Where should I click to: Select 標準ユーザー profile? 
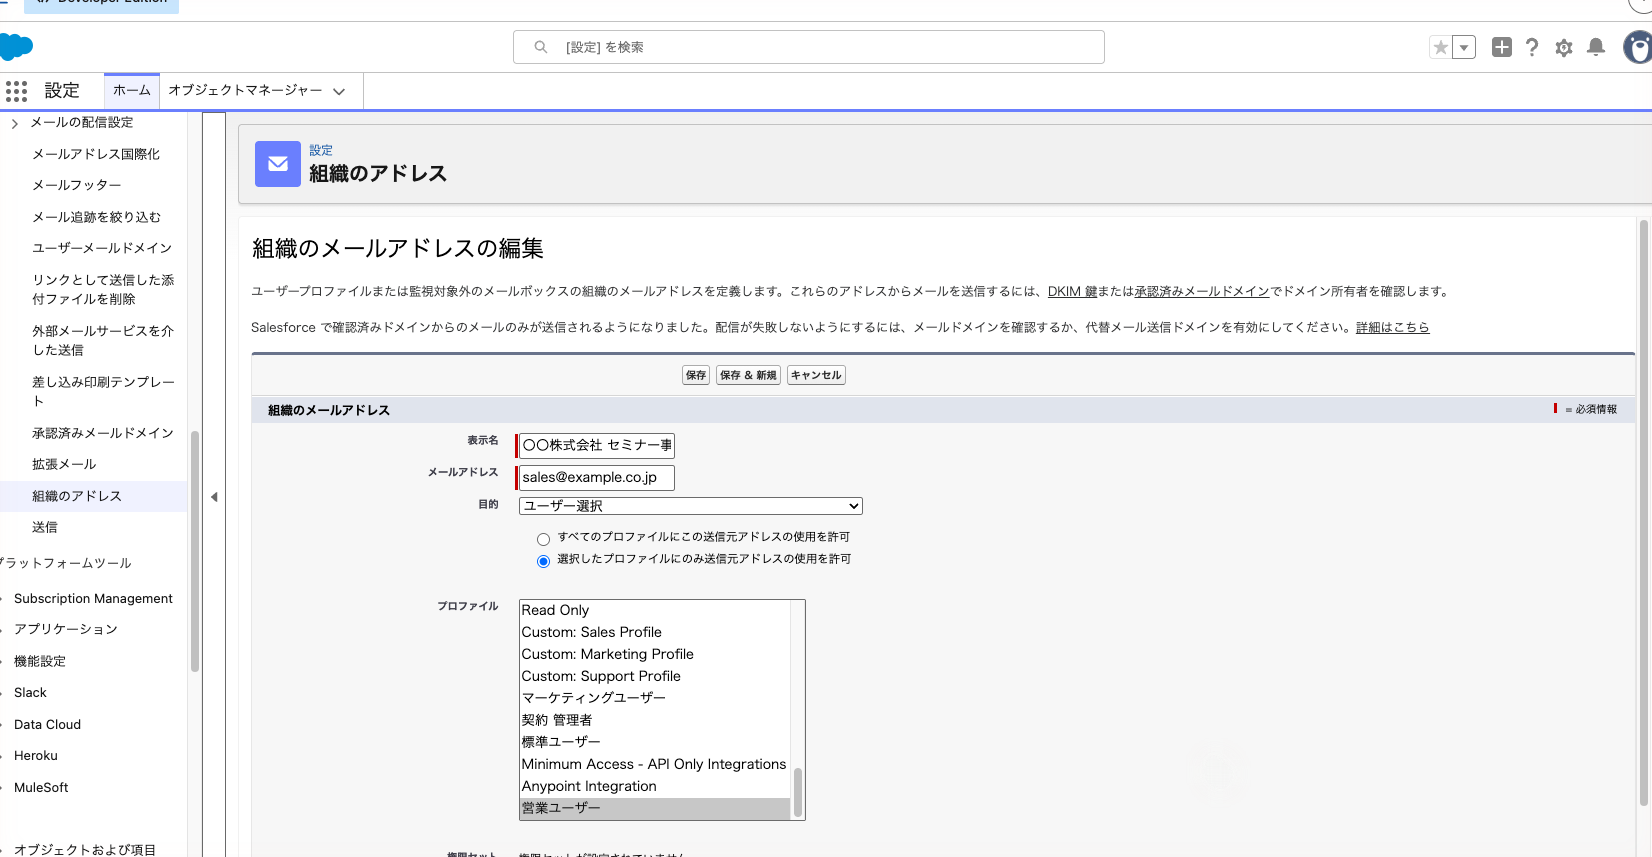tap(656, 742)
